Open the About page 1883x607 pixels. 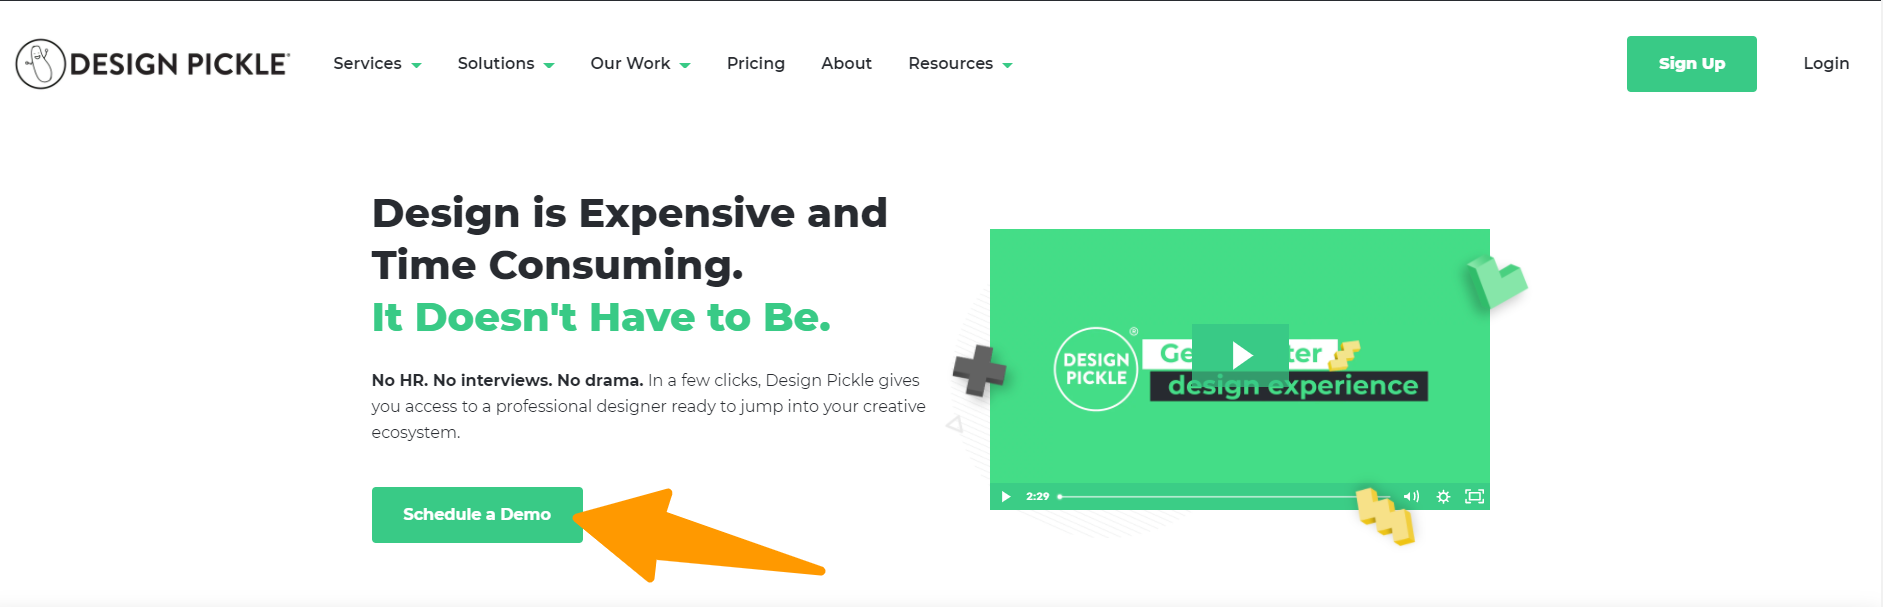[x=847, y=64]
